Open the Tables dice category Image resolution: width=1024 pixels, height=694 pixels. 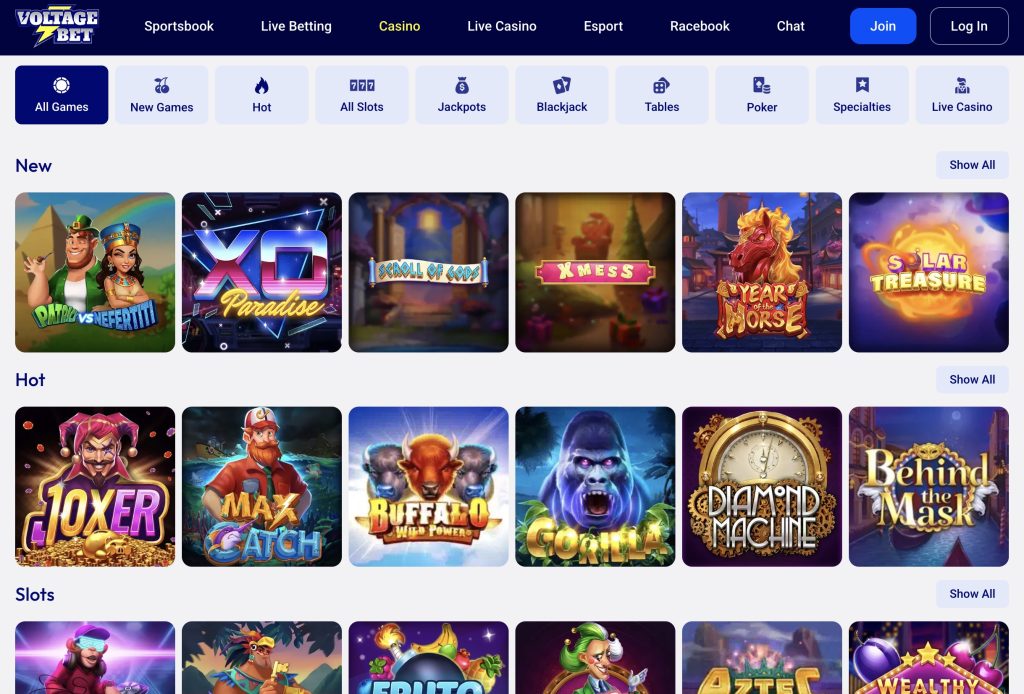click(662, 95)
